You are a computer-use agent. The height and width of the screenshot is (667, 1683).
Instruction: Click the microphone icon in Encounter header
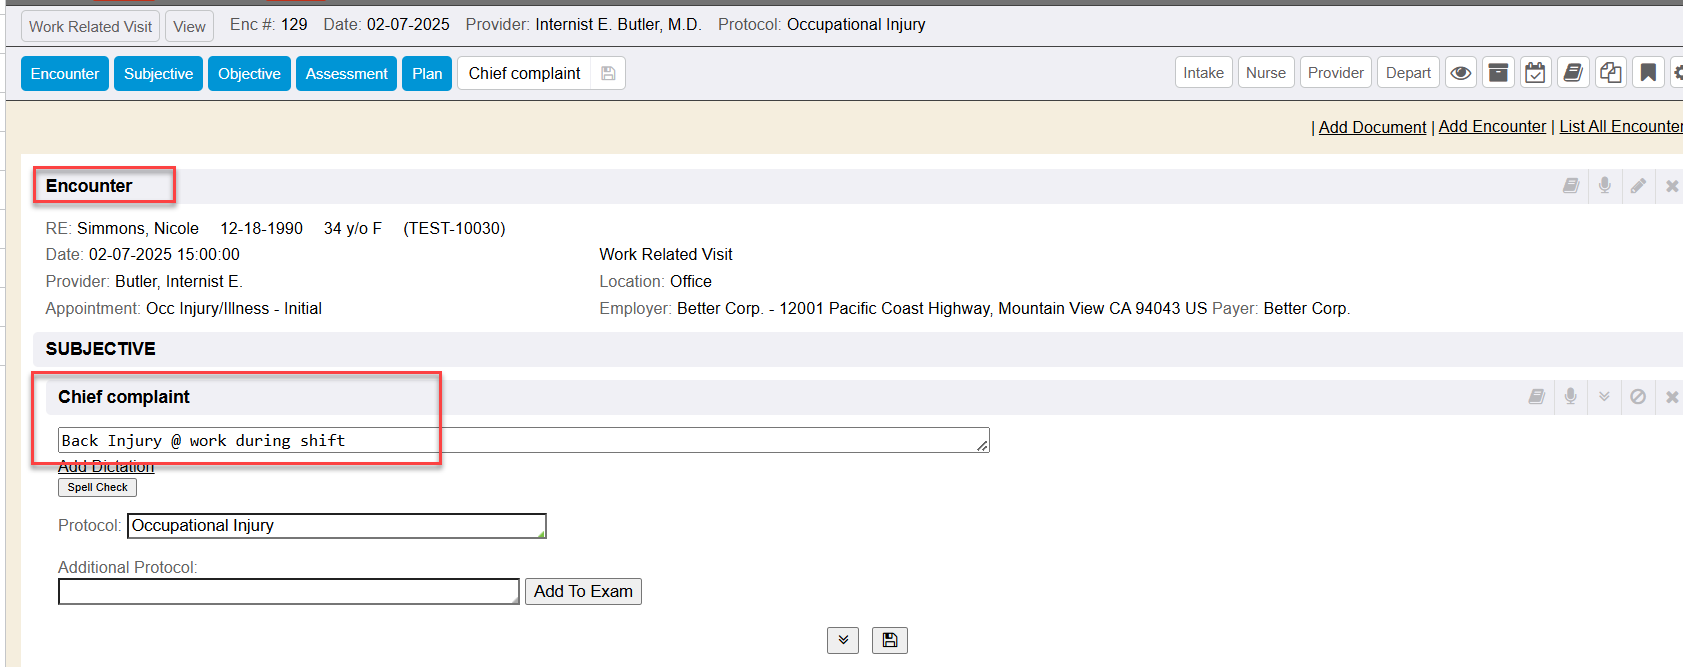point(1605,186)
